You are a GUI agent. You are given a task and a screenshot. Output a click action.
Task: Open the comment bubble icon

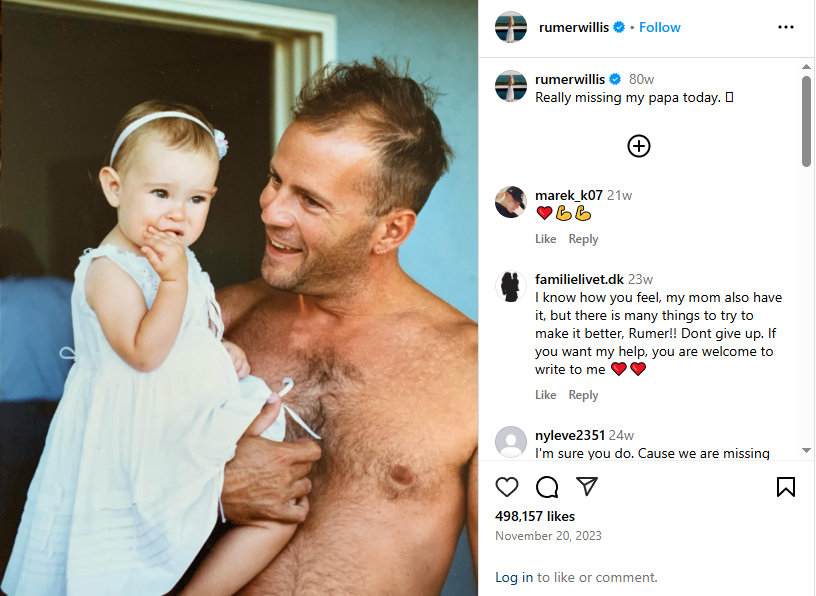[547, 487]
